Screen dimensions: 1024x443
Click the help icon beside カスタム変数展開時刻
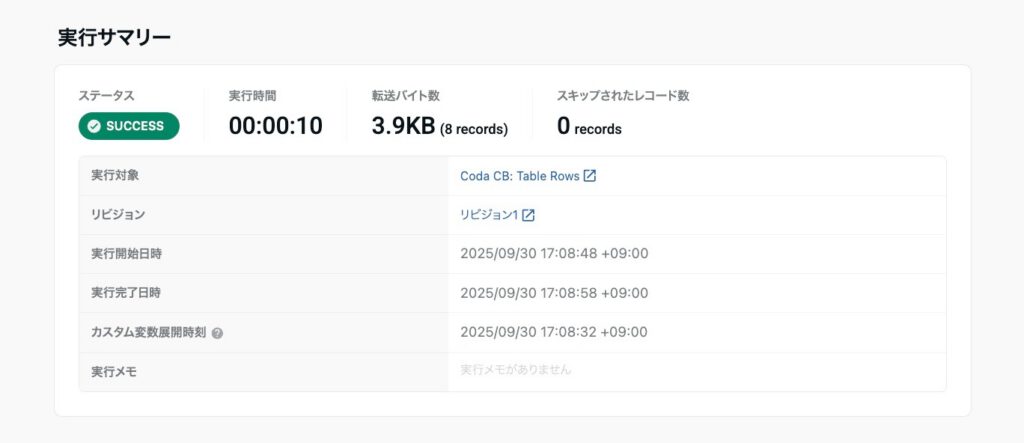pyautogui.click(x=217, y=333)
